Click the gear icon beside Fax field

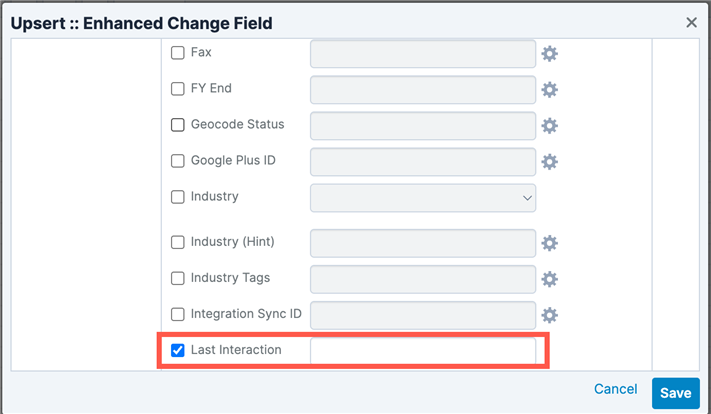(x=549, y=54)
